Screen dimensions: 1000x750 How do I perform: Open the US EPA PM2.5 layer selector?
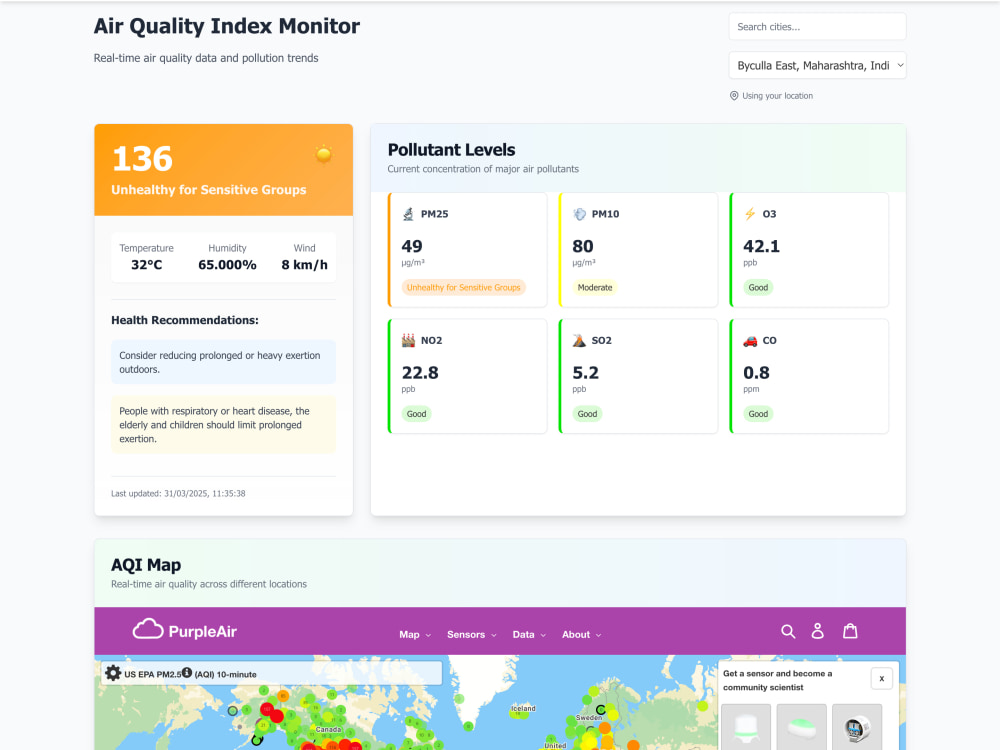point(272,673)
